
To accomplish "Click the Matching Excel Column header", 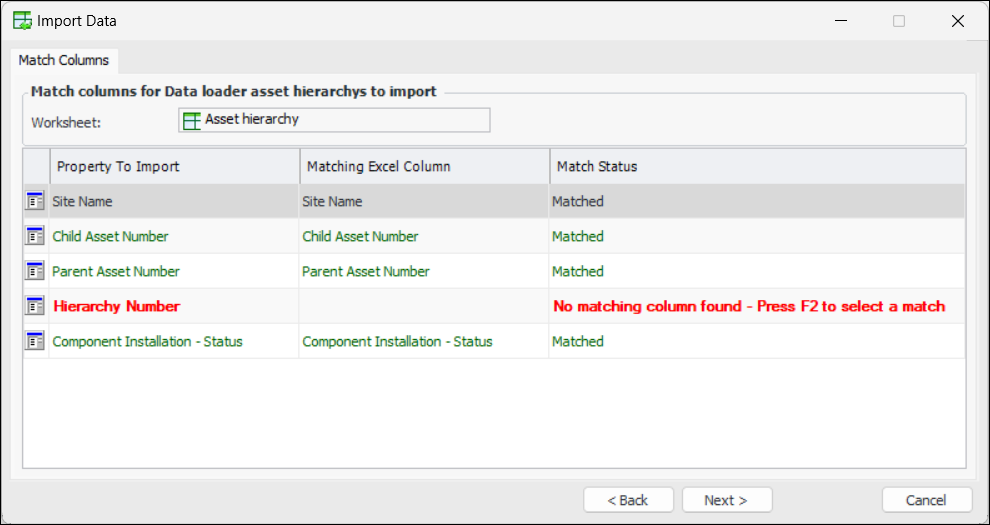I will (x=424, y=166).
